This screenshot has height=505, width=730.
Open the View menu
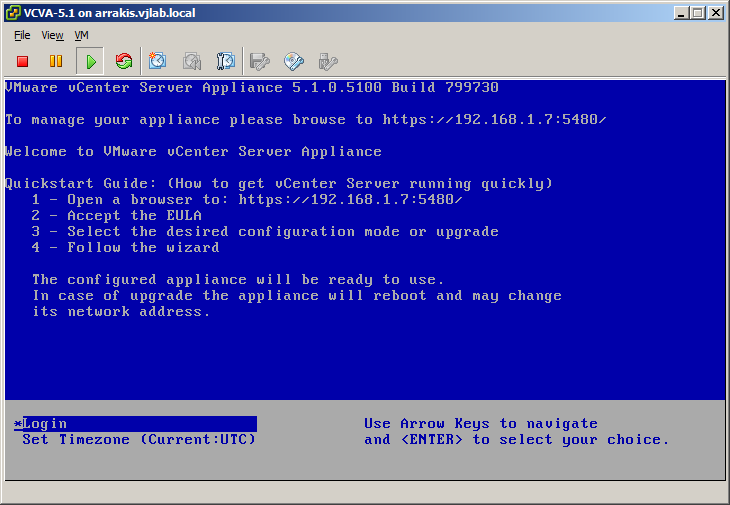pos(52,35)
